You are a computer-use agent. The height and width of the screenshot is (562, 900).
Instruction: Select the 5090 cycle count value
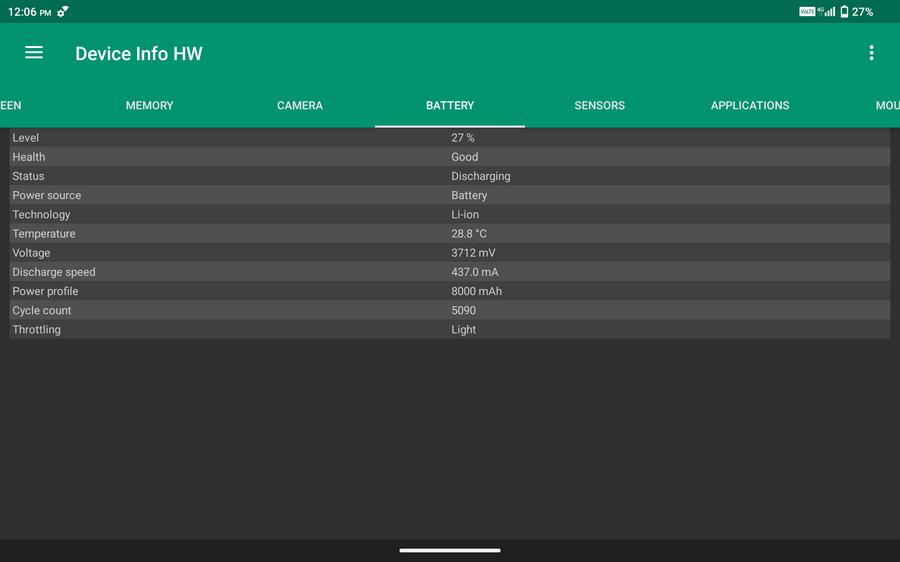463,311
